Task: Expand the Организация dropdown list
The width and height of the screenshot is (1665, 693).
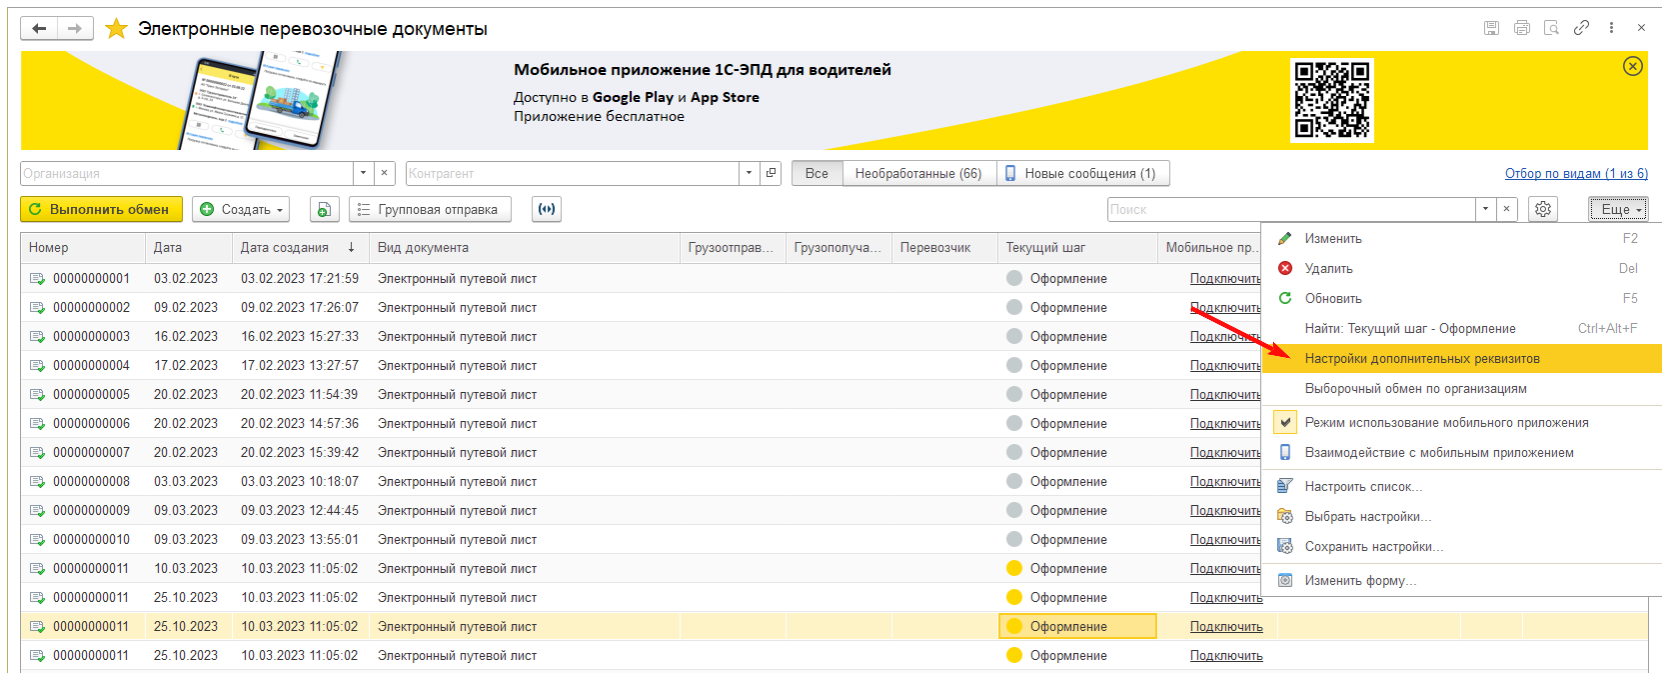Action: tap(364, 173)
